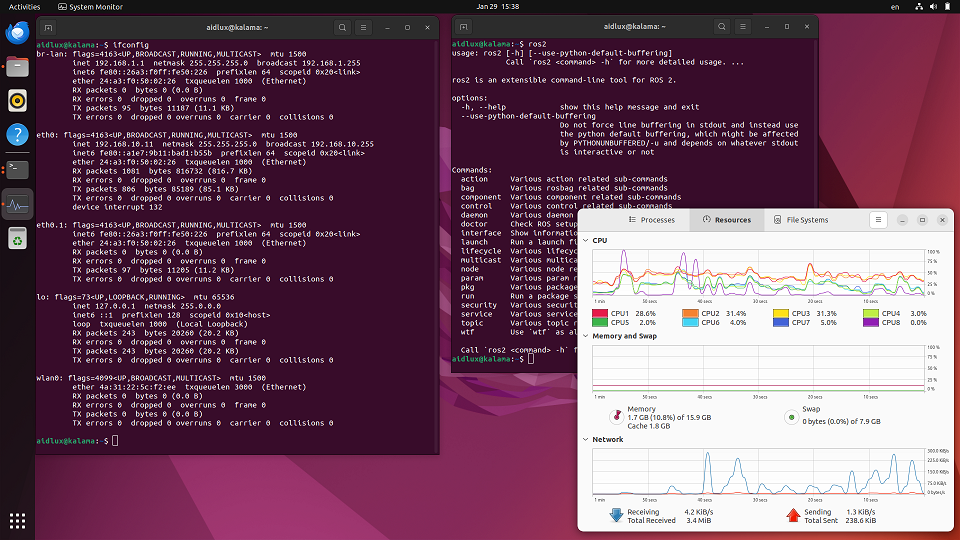960x540 pixels.
Task: Click the Terminal icon in dock
Action: click(x=17, y=169)
